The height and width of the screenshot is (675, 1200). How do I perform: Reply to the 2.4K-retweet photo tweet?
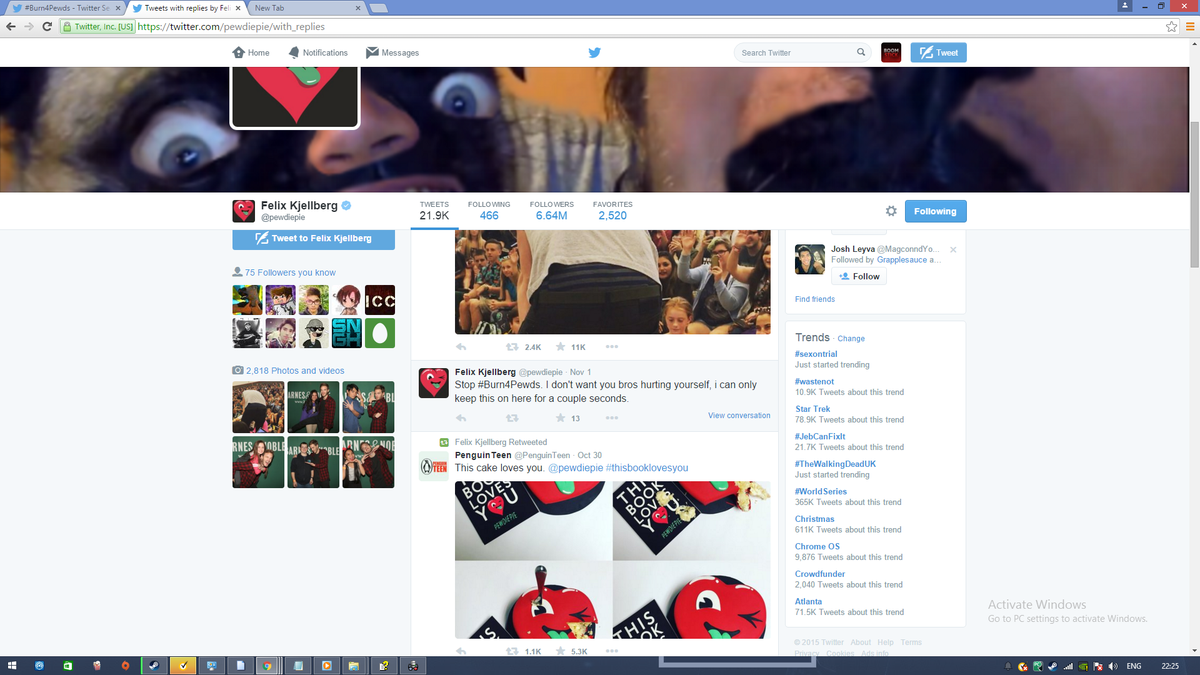point(461,347)
